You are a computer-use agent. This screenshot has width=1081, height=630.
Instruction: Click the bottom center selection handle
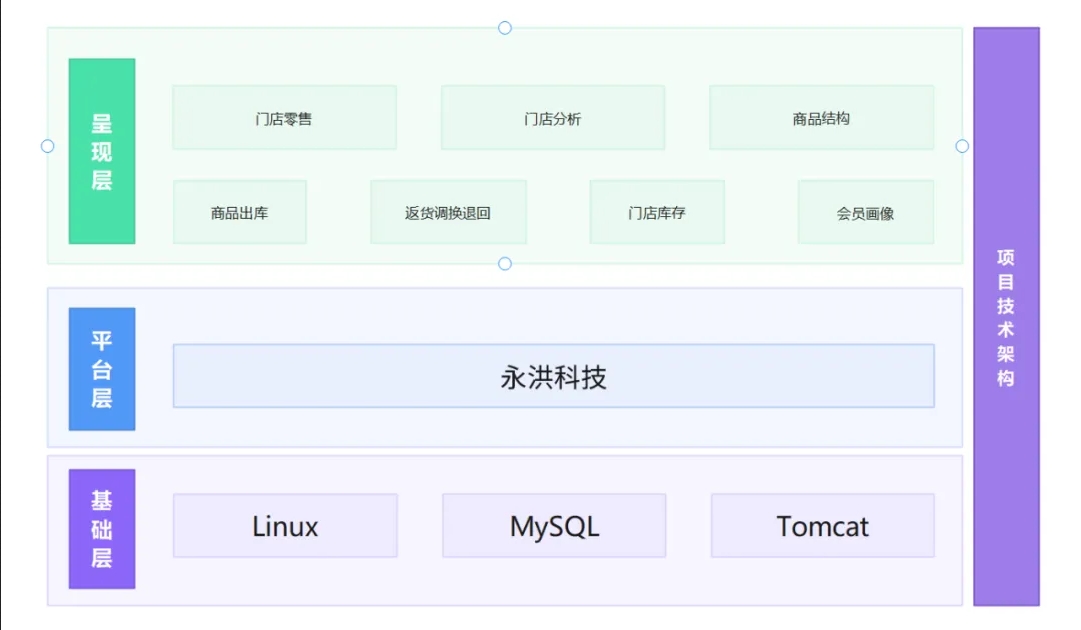[505, 263]
